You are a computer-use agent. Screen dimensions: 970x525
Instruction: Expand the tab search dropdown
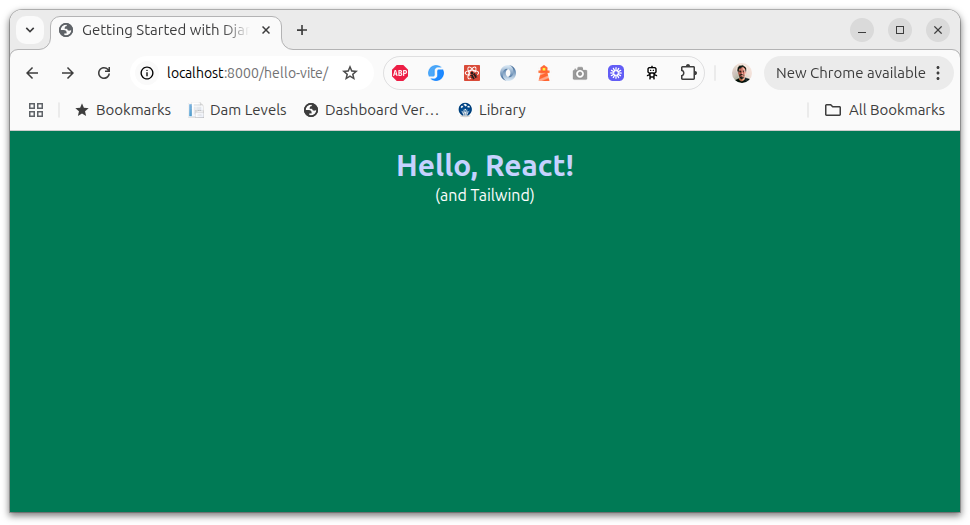tap(30, 30)
